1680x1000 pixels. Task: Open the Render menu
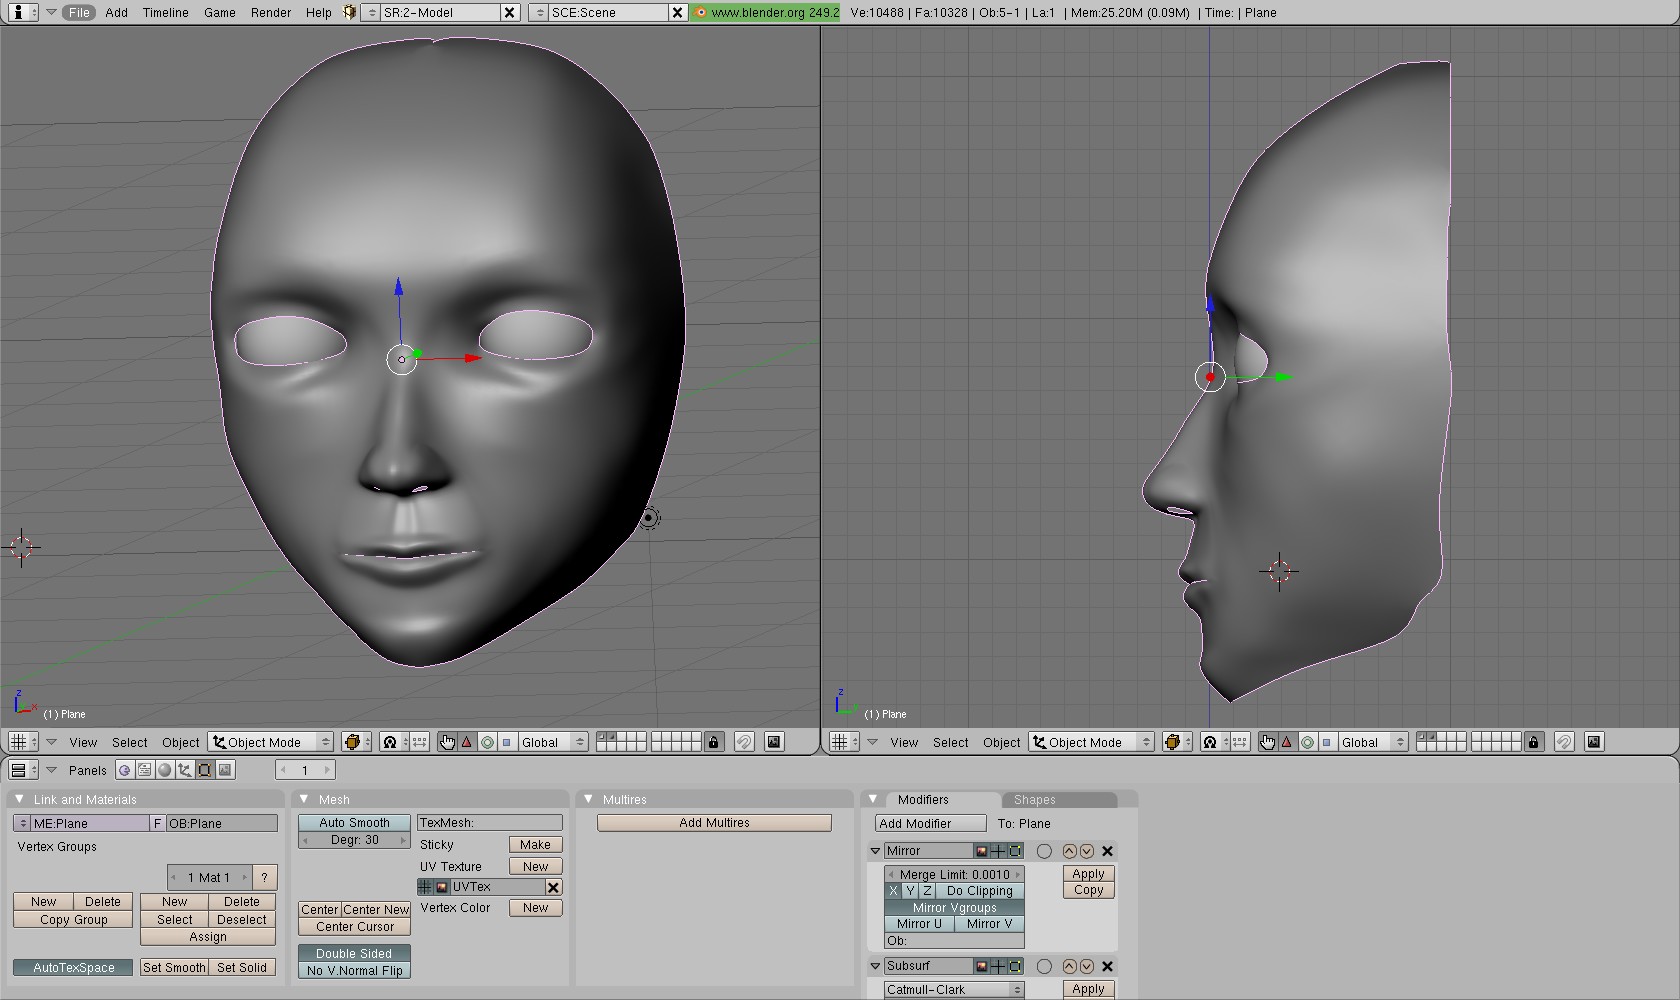tap(270, 13)
